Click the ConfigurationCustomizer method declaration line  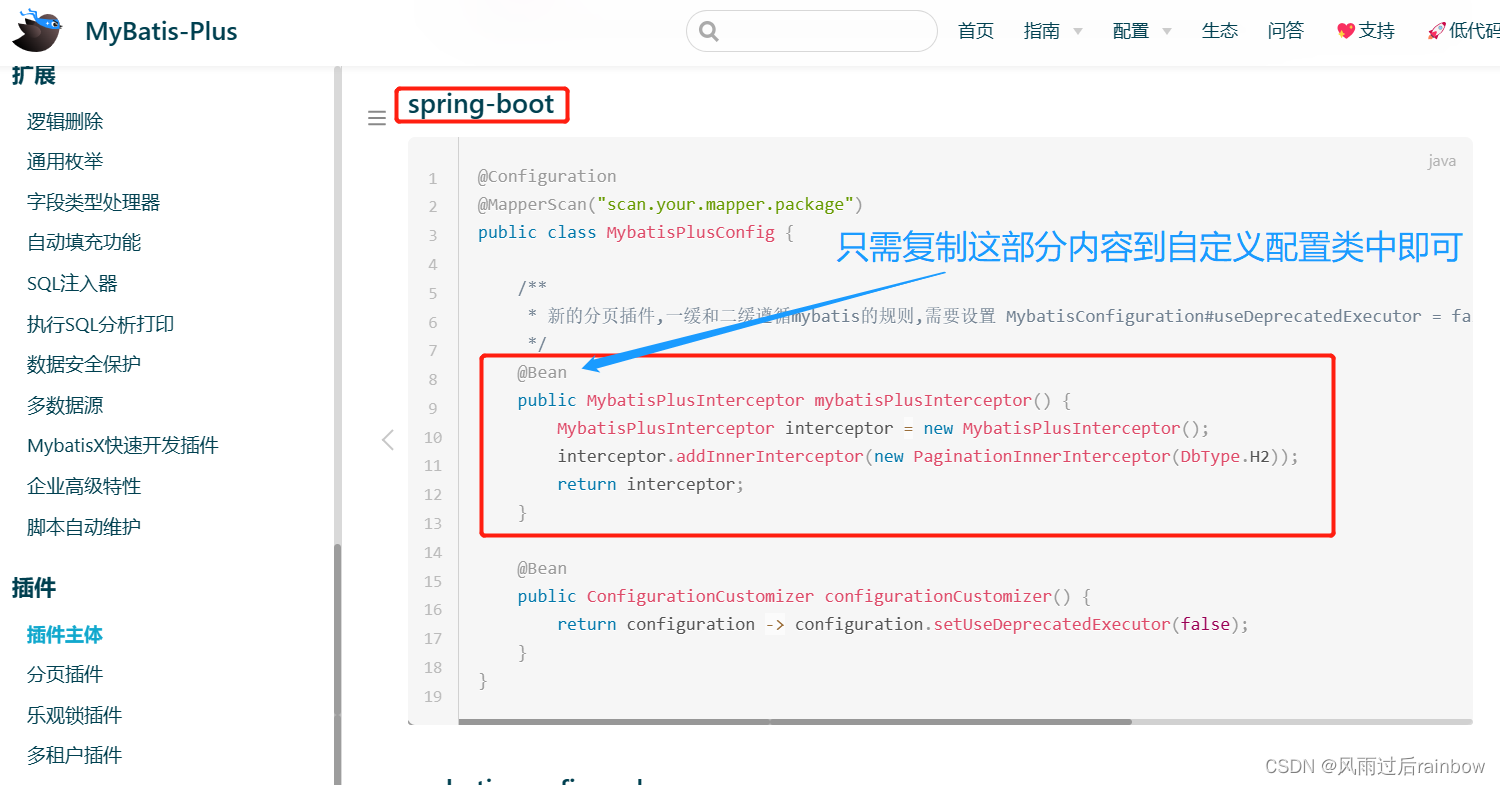pos(804,596)
